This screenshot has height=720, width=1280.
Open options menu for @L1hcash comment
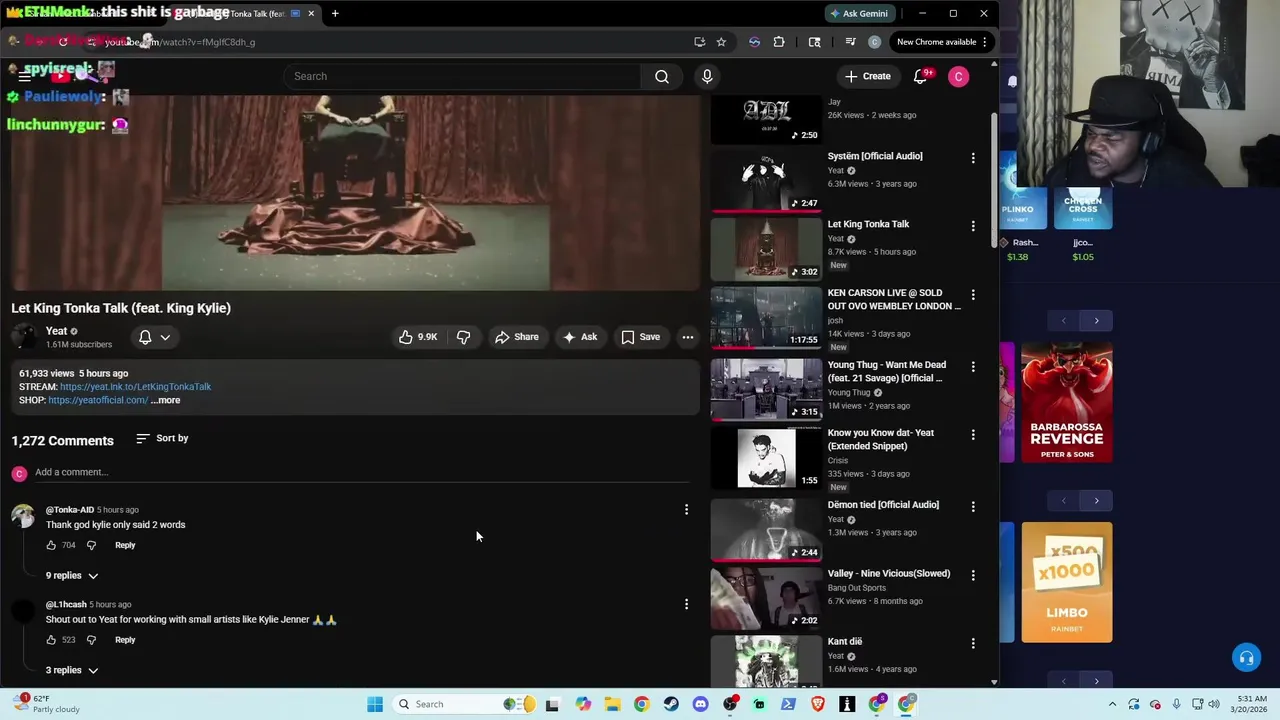(x=686, y=604)
